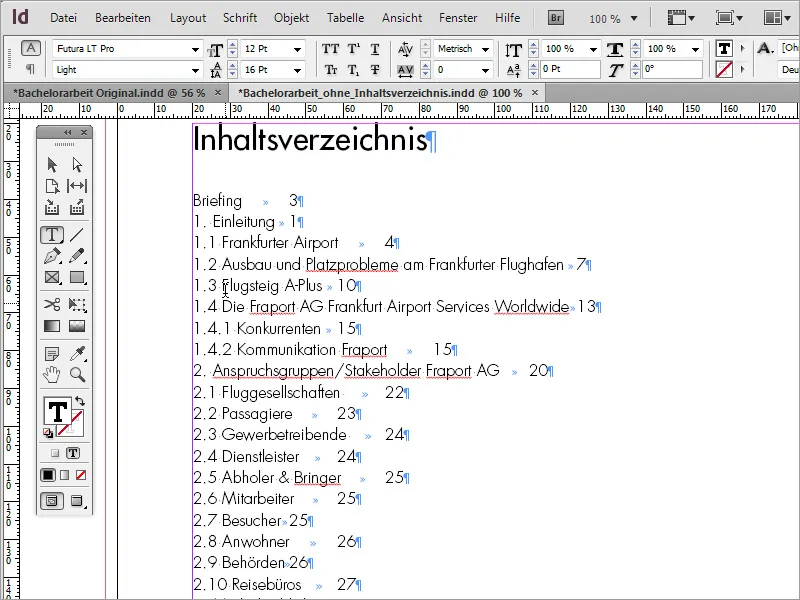
Task: Open the Tabelle menu
Action: [x=345, y=18]
